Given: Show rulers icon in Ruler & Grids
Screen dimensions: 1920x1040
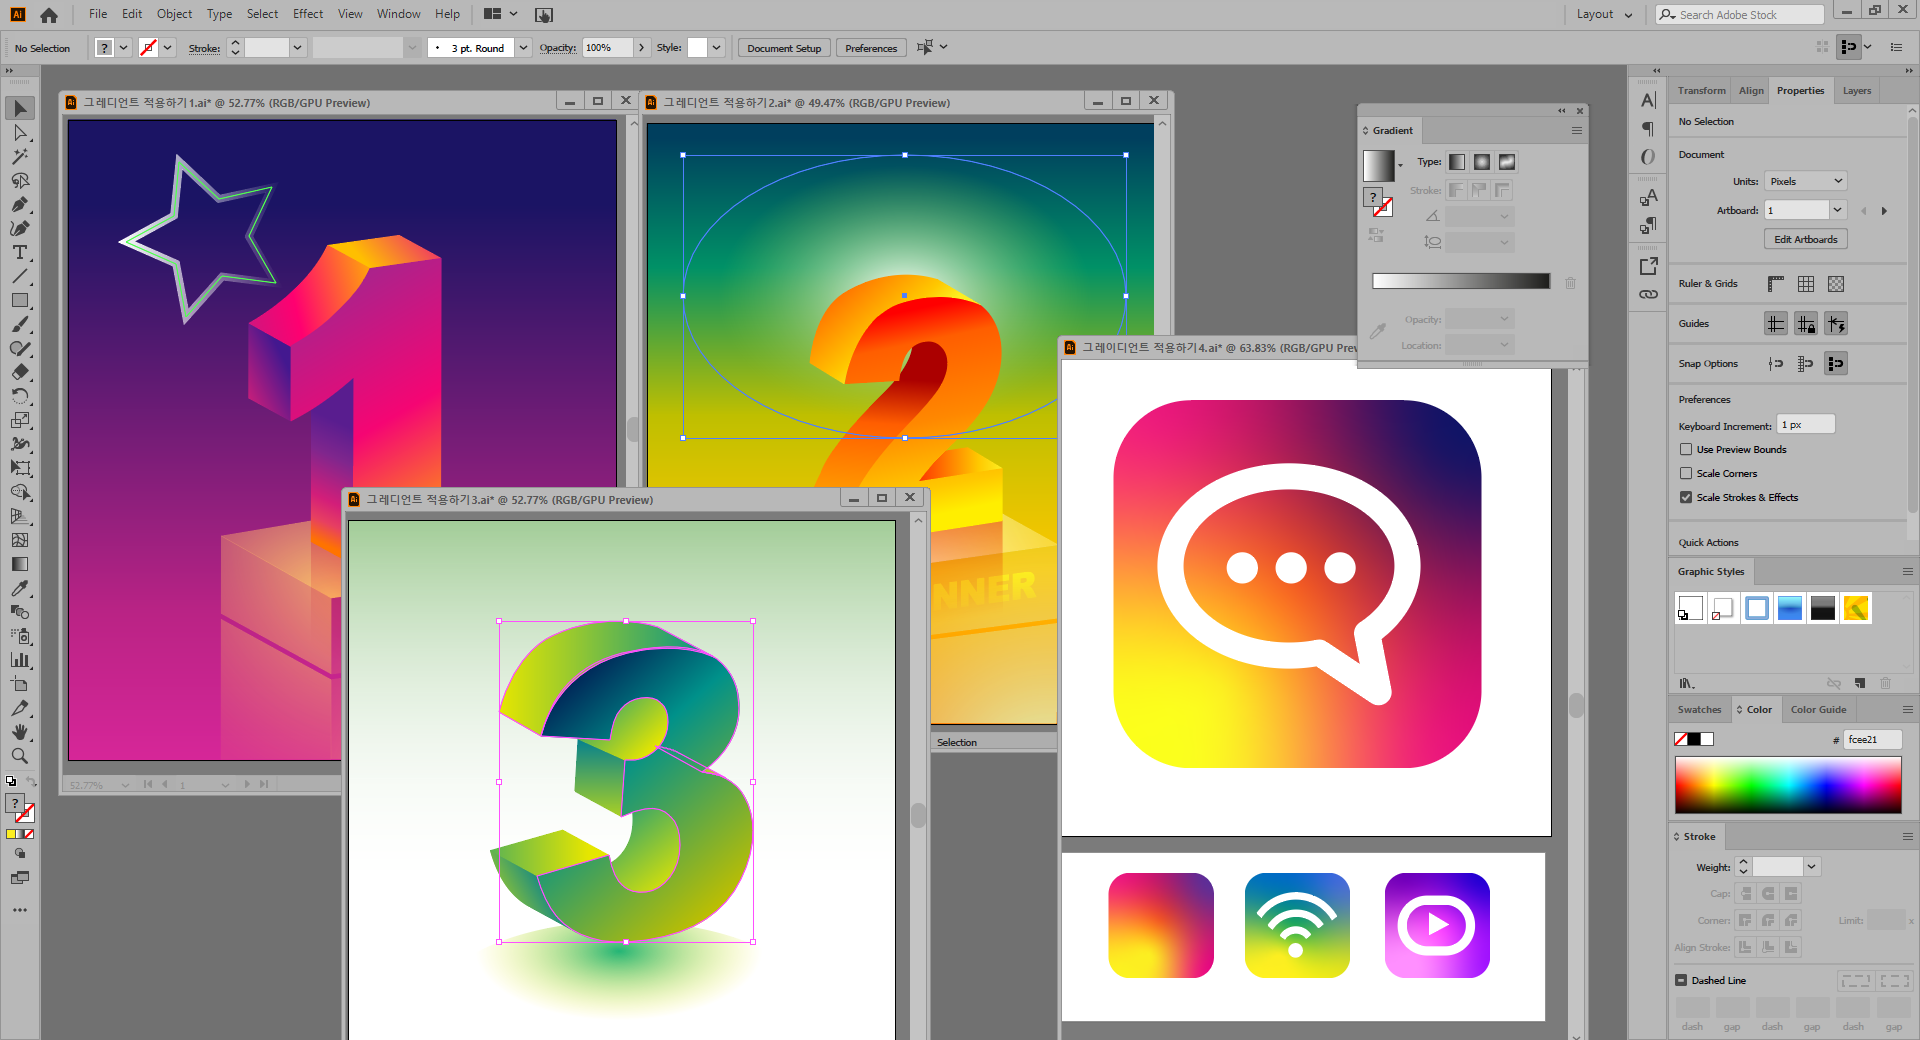Looking at the screenshot, I should coord(1776,284).
